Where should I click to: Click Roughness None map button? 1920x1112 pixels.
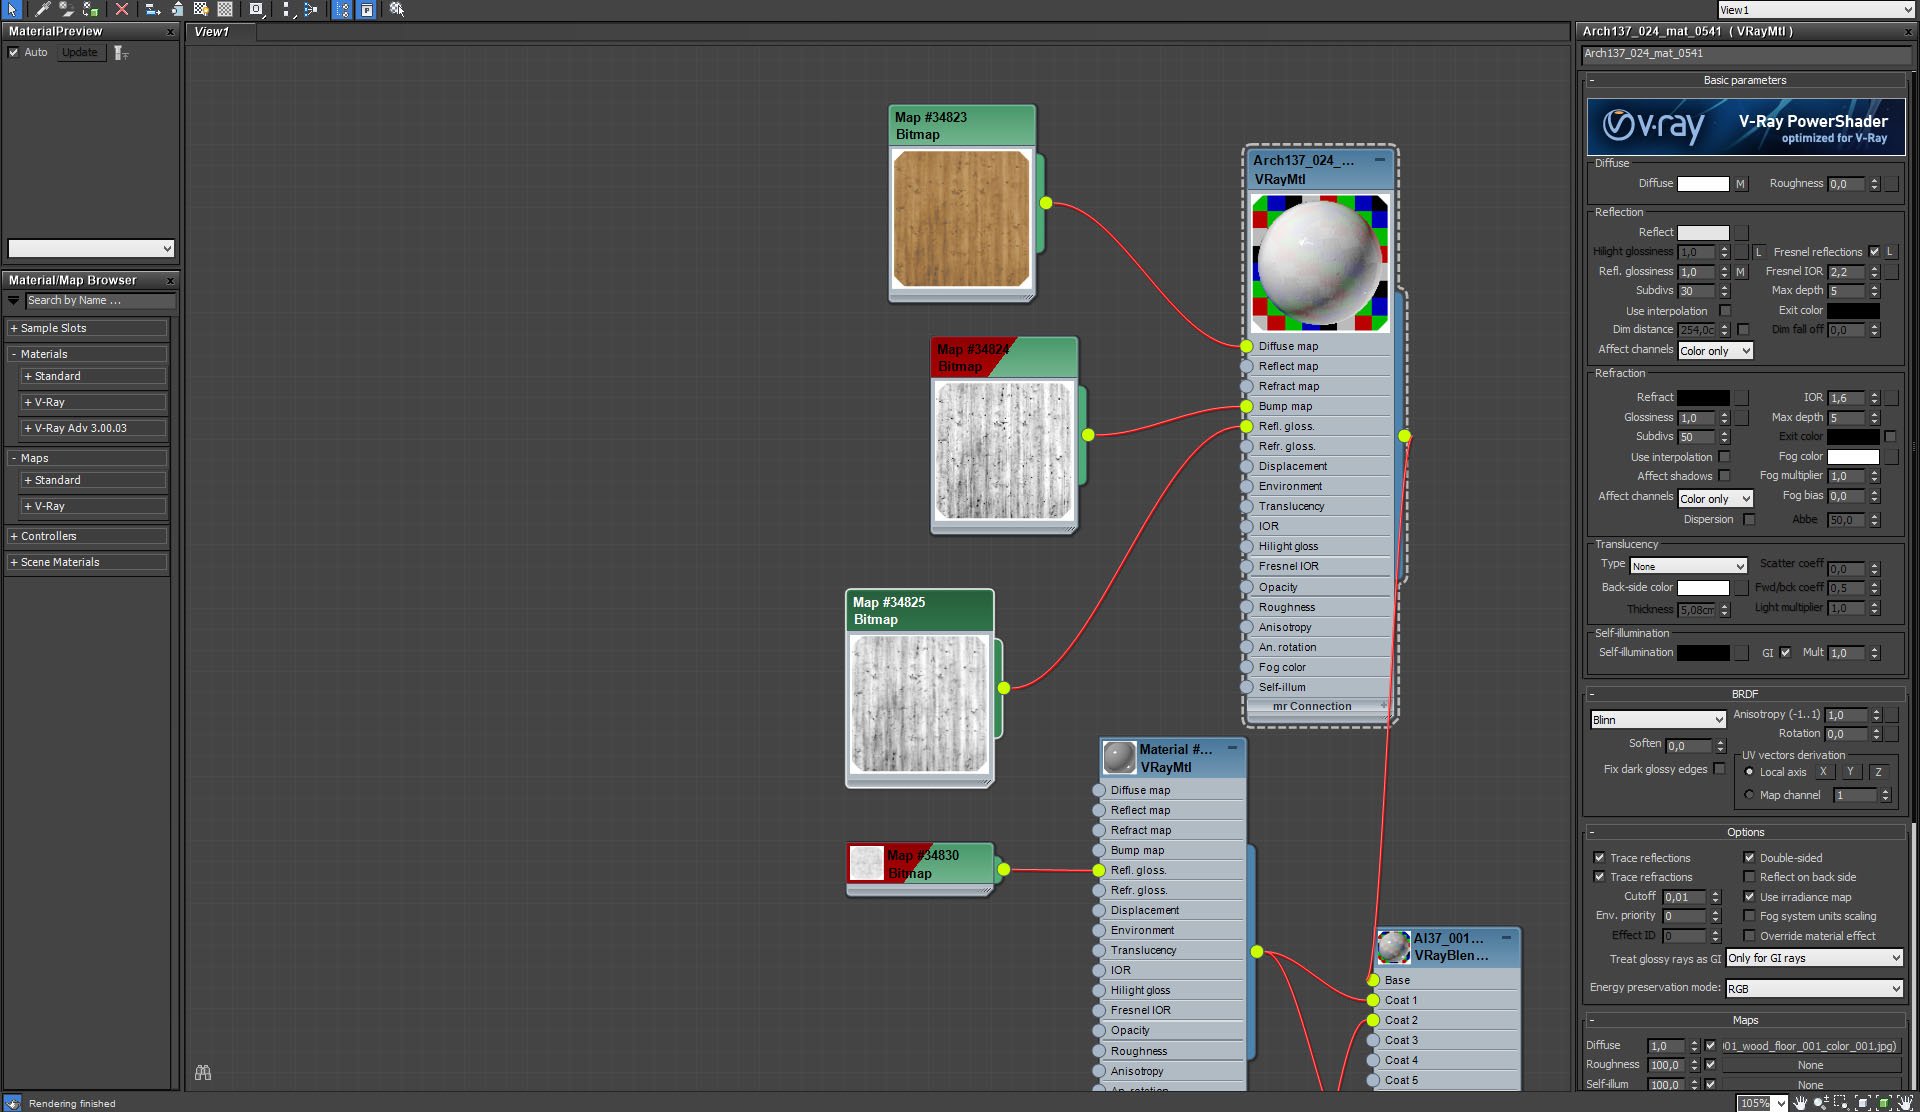click(1811, 1065)
